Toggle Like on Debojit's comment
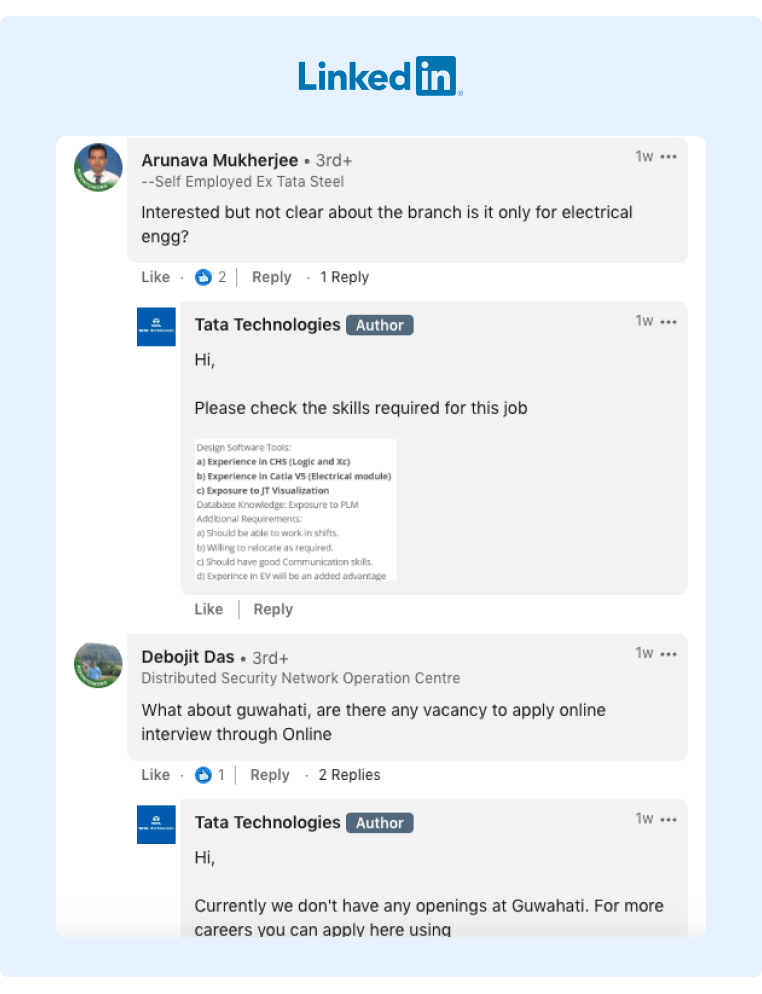Image resolution: width=762 pixels, height=994 pixels. click(155, 775)
